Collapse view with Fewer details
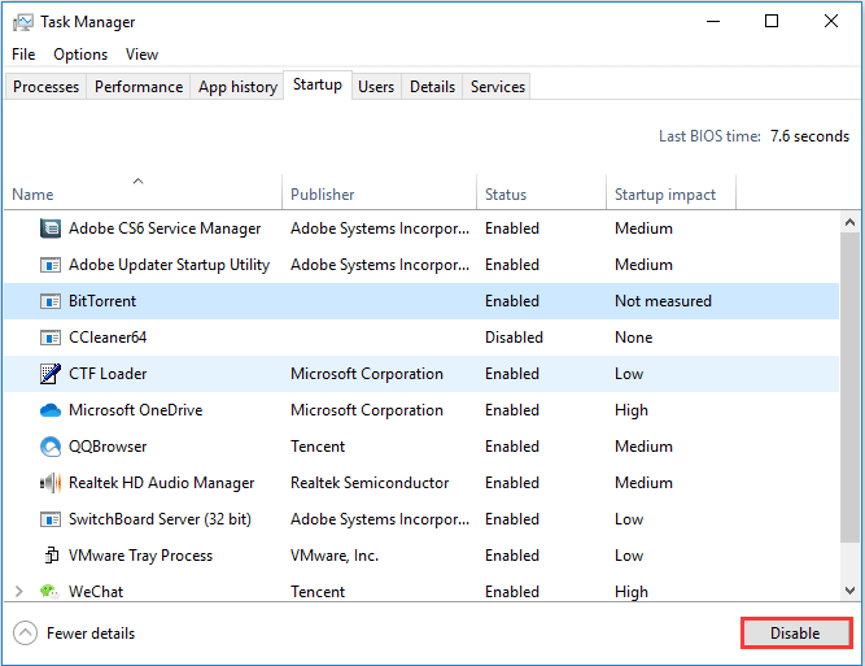This screenshot has height=666, width=865. 74,633
